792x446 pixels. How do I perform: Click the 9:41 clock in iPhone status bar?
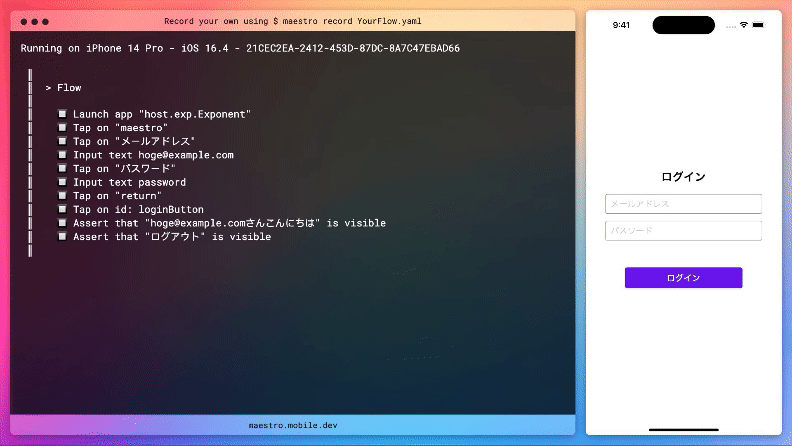(x=621, y=26)
